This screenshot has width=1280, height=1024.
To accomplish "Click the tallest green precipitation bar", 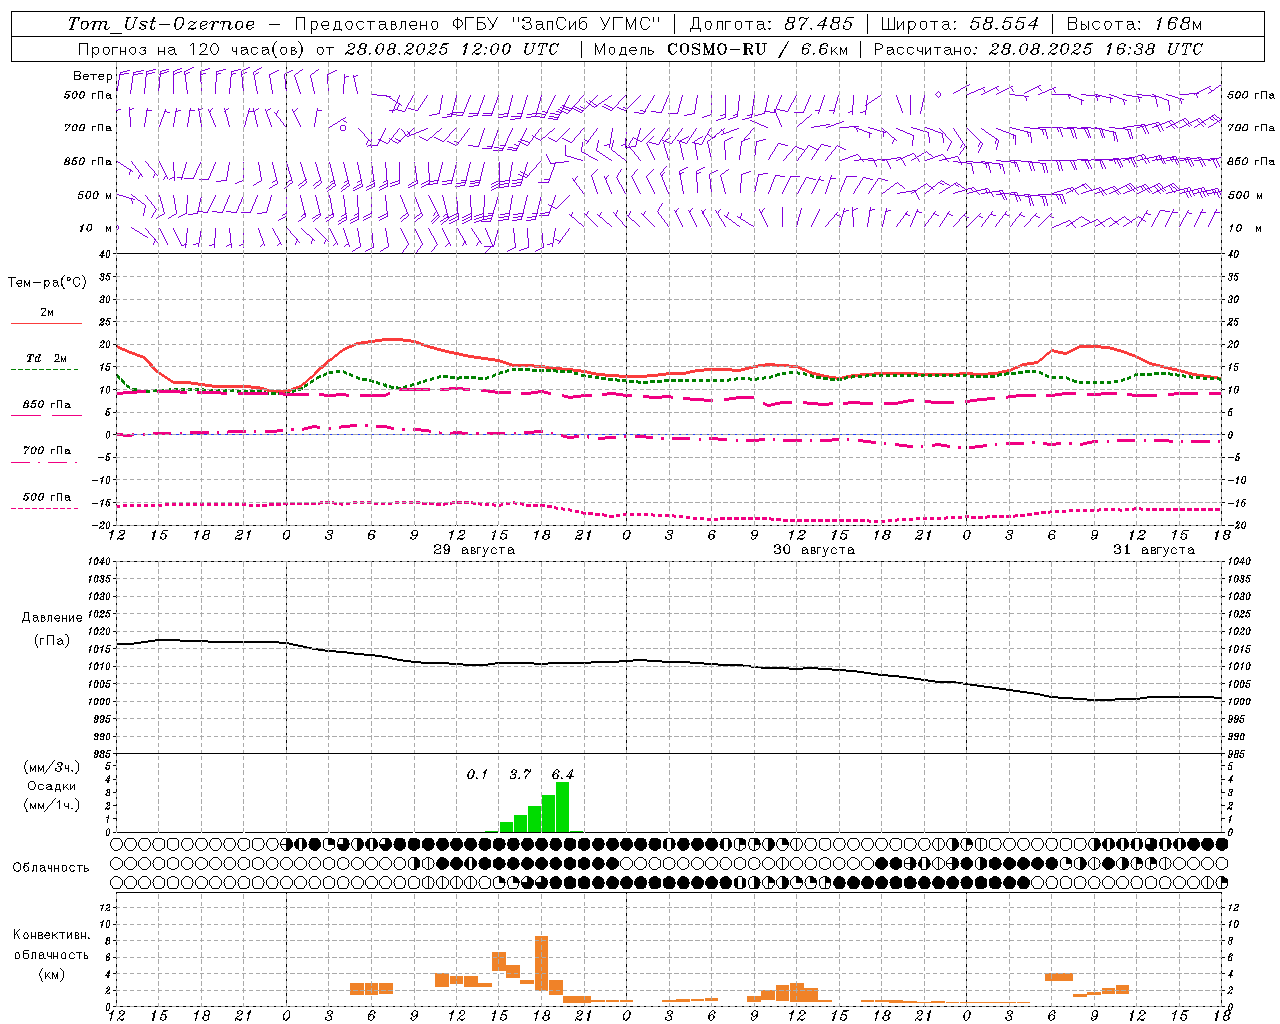I will 562,807.
